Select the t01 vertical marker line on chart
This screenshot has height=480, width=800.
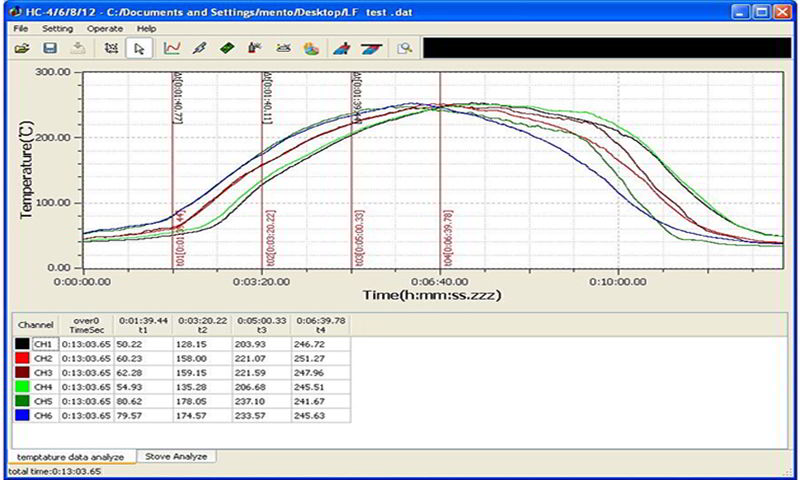(x=172, y=170)
